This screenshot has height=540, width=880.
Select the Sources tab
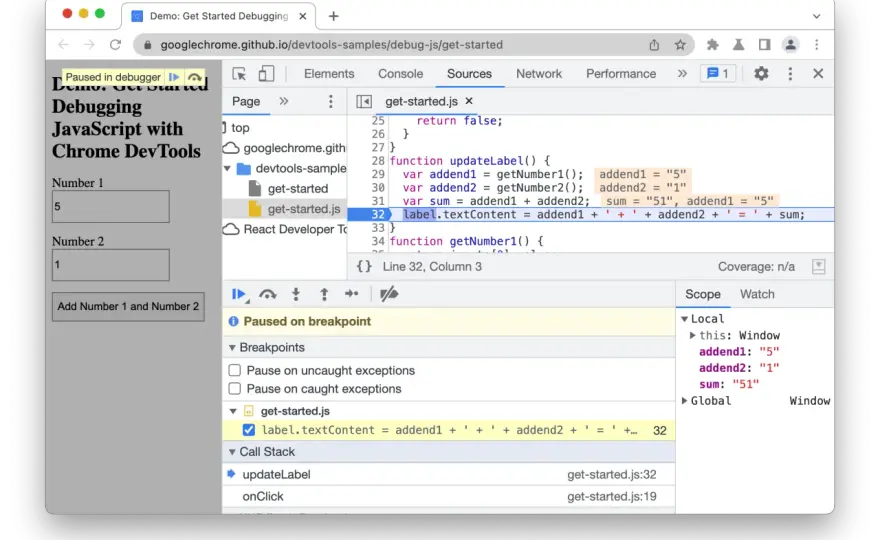pos(469,74)
